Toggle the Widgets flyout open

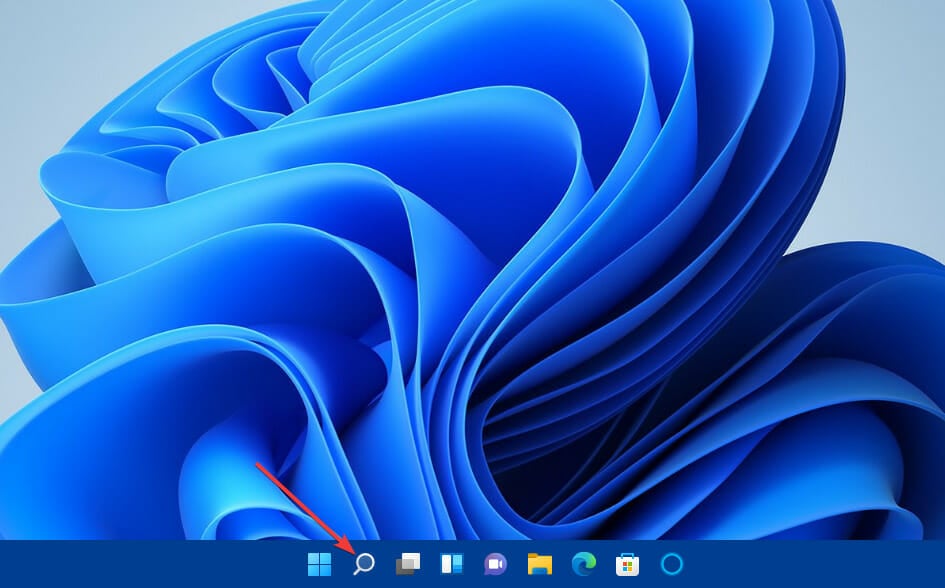click(452, 565)
